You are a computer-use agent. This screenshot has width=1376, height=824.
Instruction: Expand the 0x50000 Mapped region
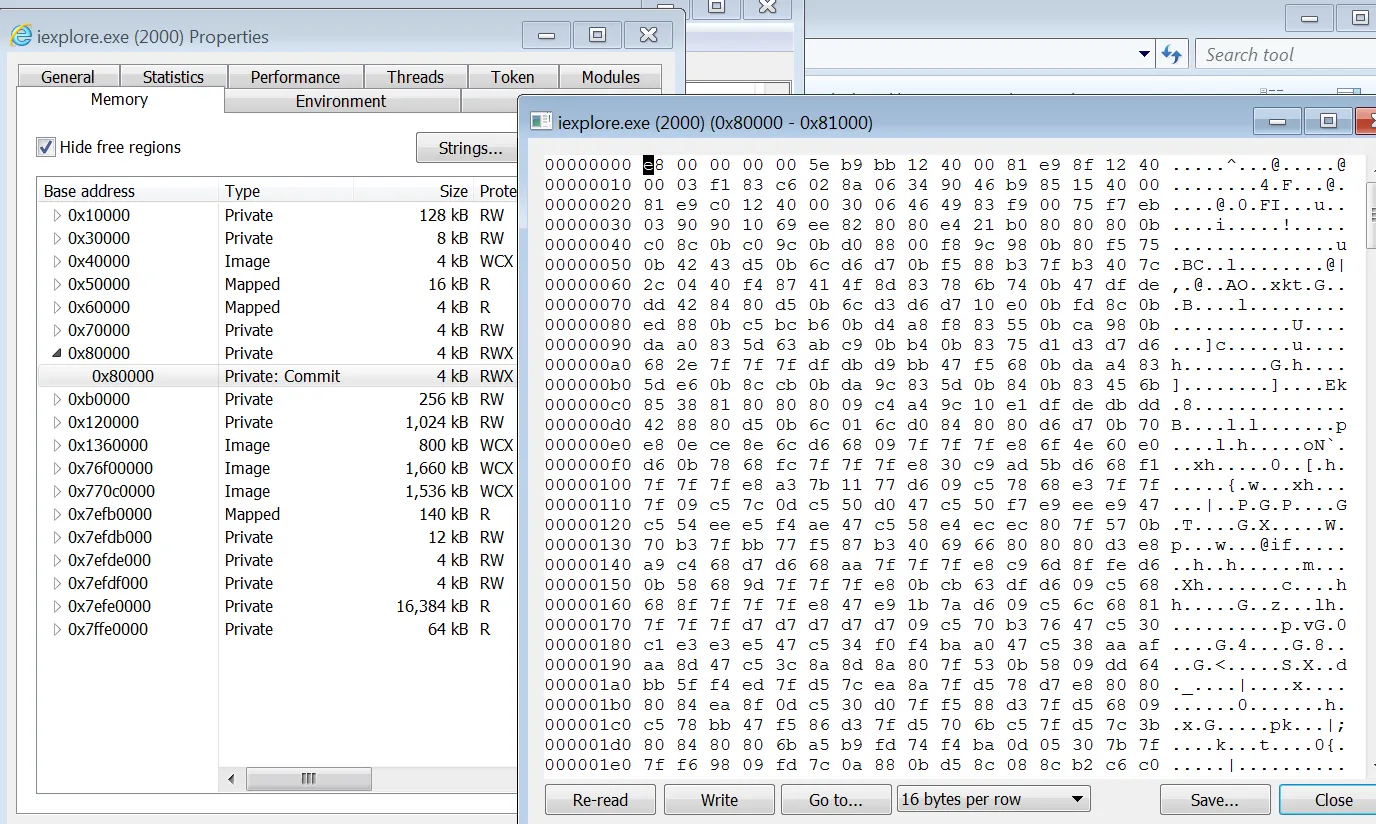(x=56, y=284)
